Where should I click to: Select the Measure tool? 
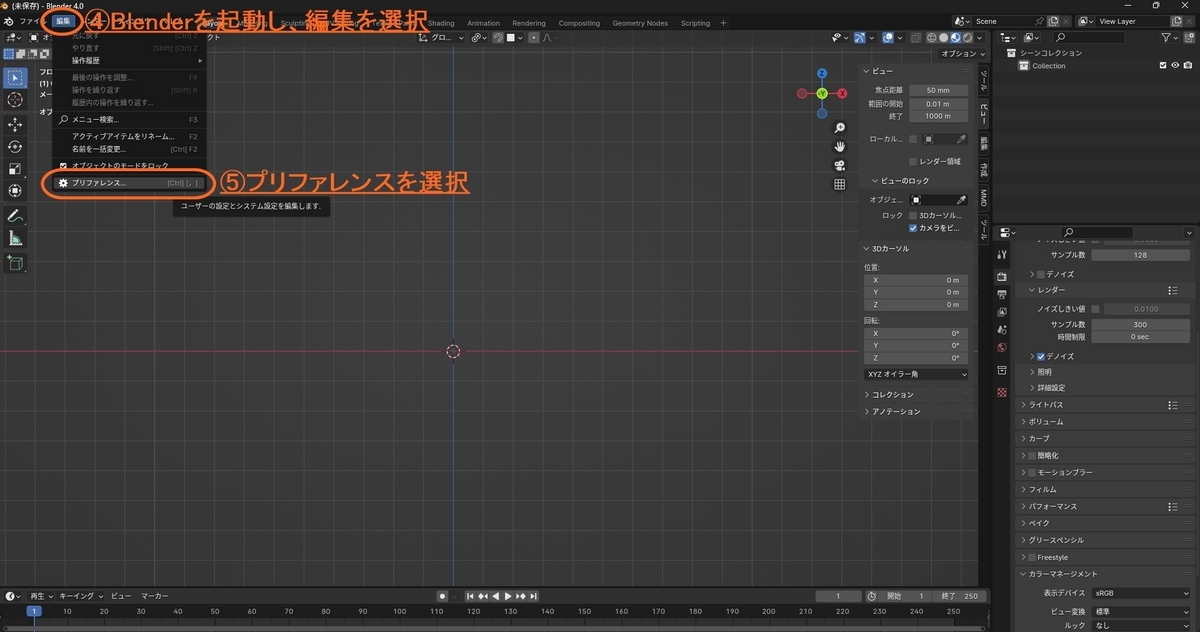[x=15, y=240]
